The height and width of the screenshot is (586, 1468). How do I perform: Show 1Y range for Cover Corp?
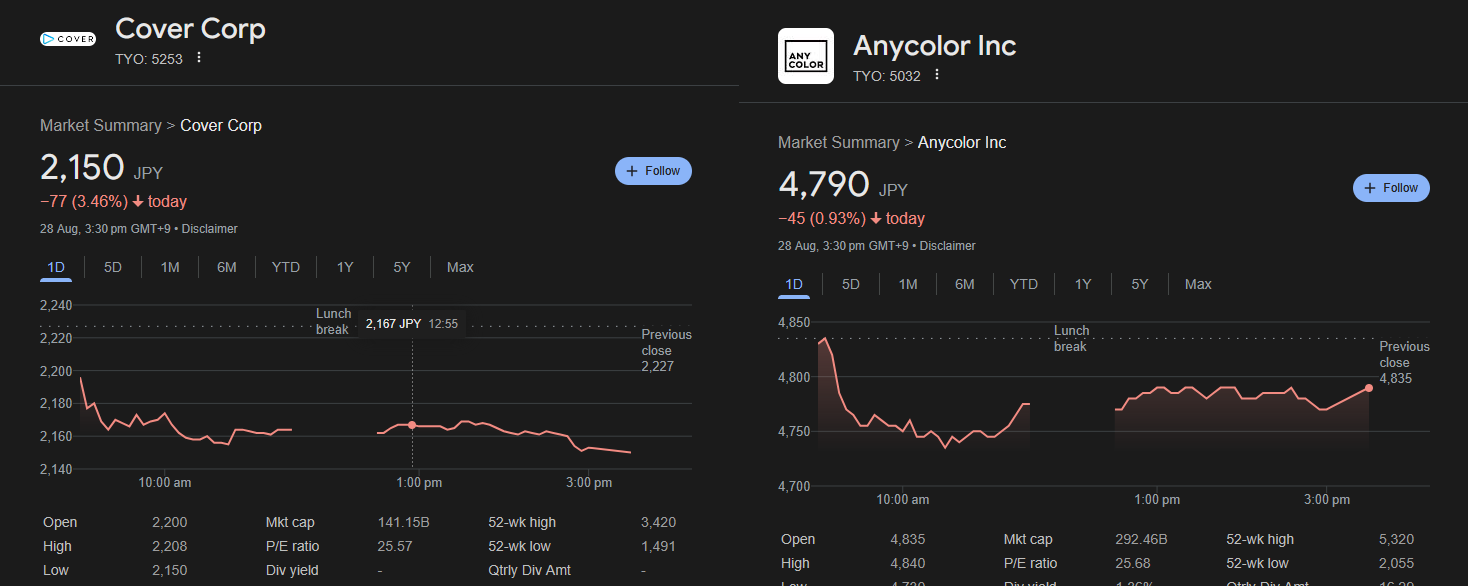coord(345,267)
